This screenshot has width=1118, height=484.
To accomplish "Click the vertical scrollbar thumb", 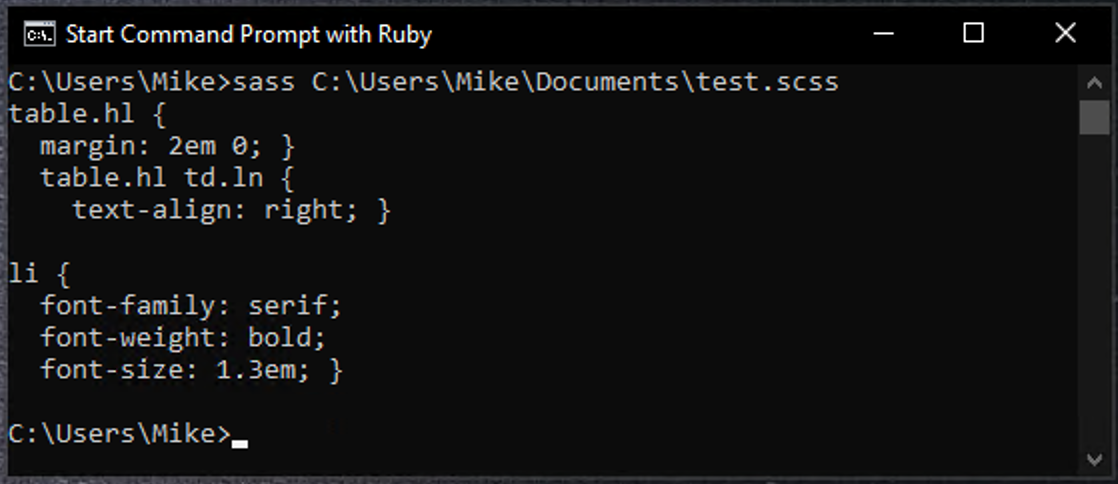I will [1094, 116].
